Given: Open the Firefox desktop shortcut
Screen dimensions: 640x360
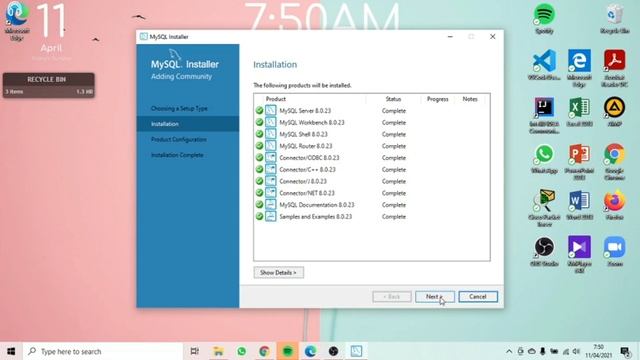Looking at the screenshot, I should click(x=615, y=206).
